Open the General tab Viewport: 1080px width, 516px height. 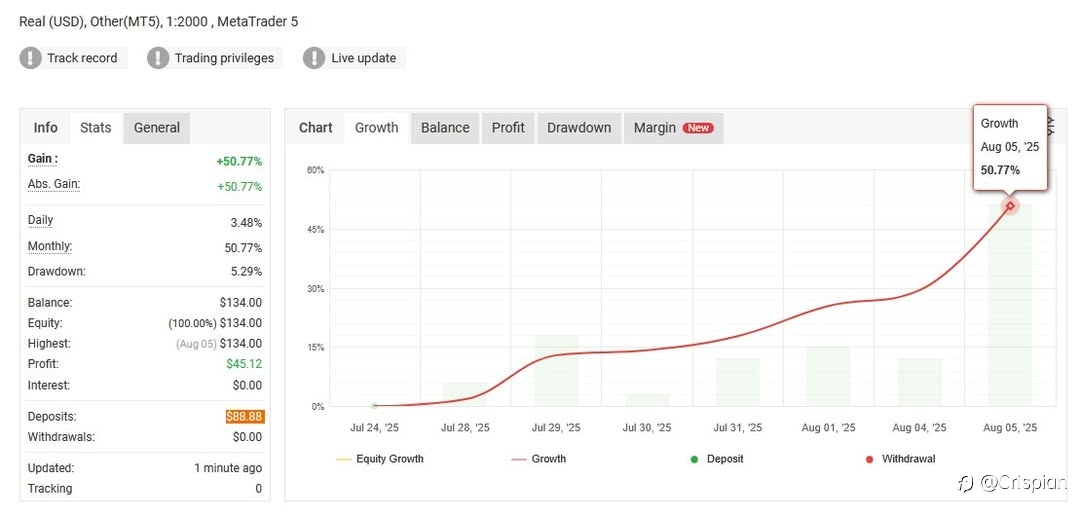click(x=156, y=128)
